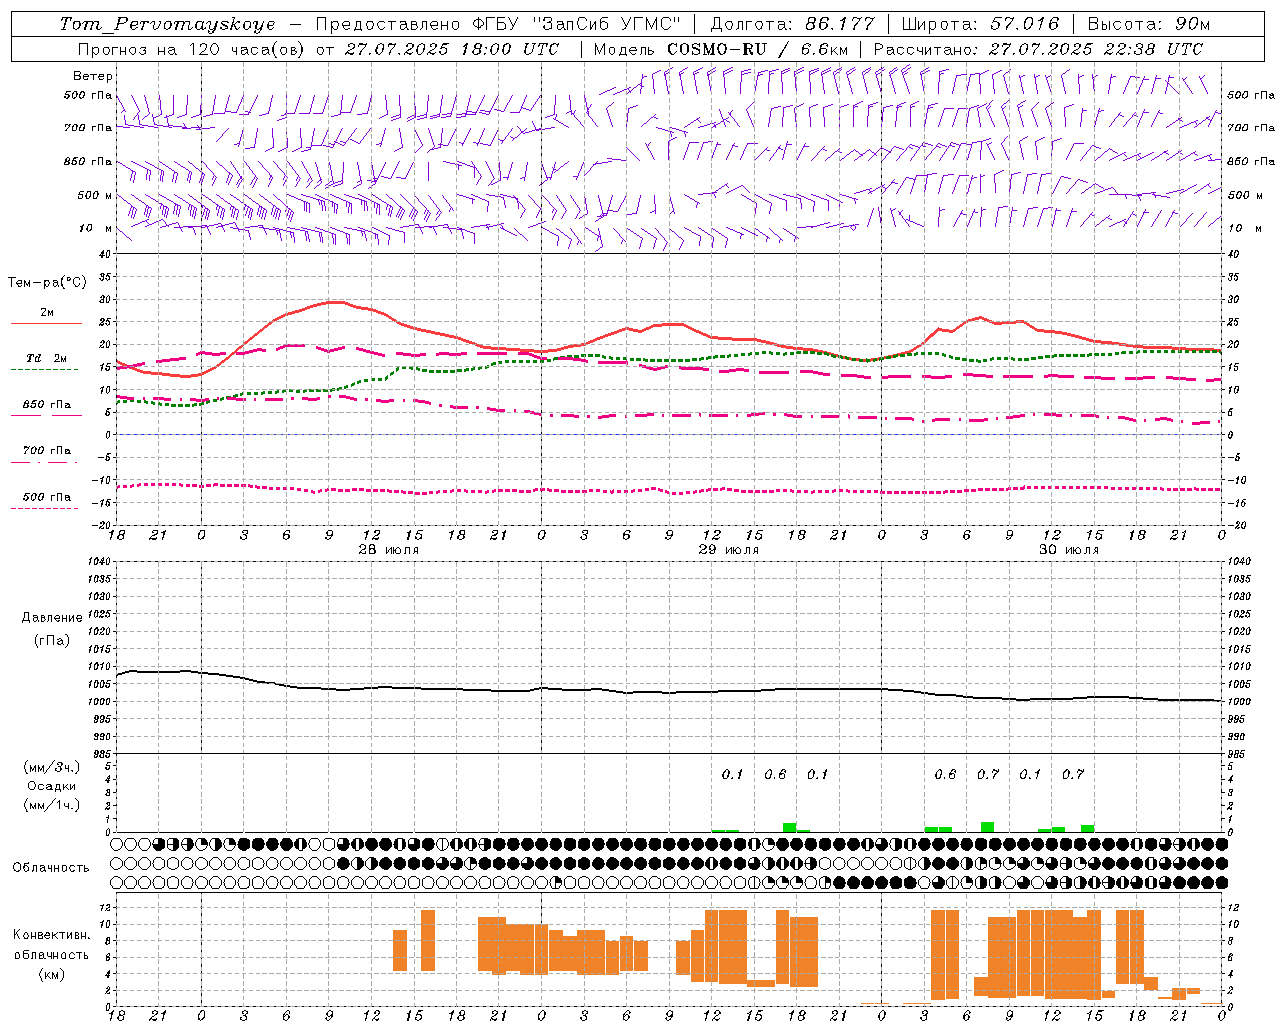Click the "850 гПа" temperature legend entry

(x=47, y=405)
